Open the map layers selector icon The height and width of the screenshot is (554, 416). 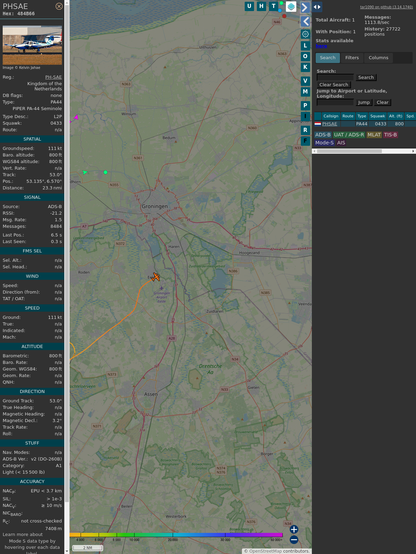click(x=291, y=6)
